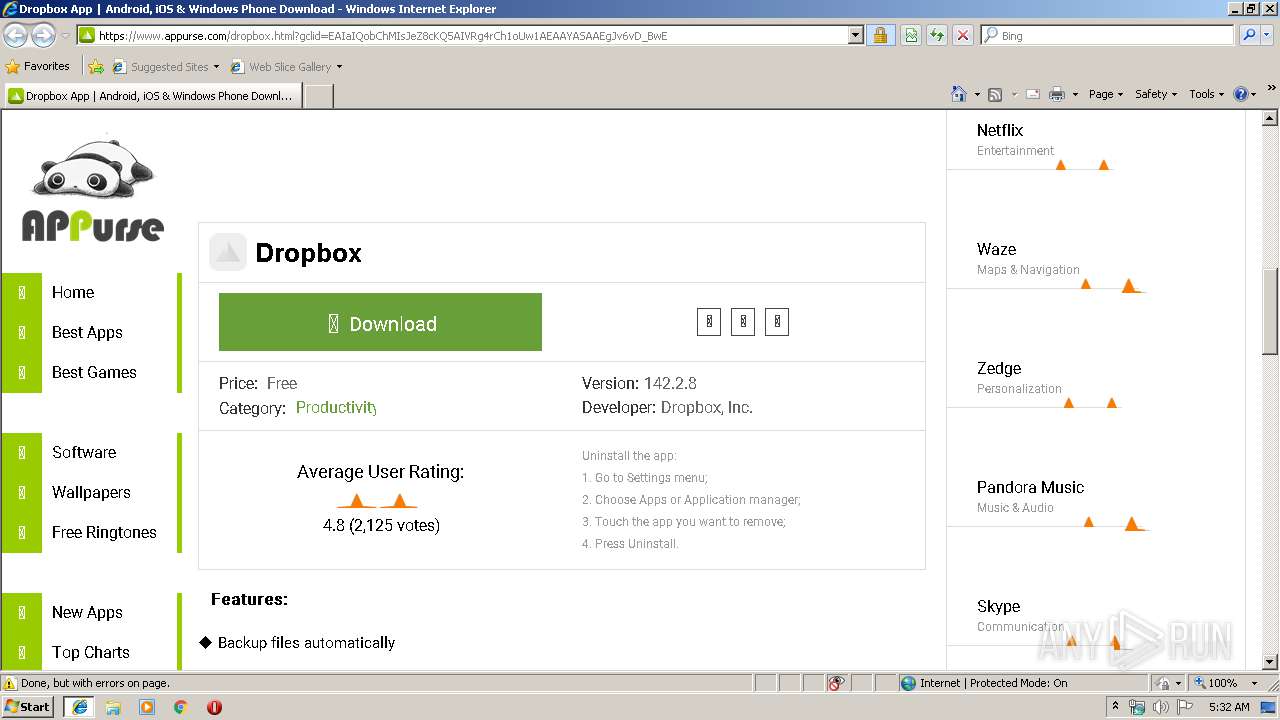The image size is (1280, 720).
Task: Click the address bar URL field
Action: tap(463, 35)
